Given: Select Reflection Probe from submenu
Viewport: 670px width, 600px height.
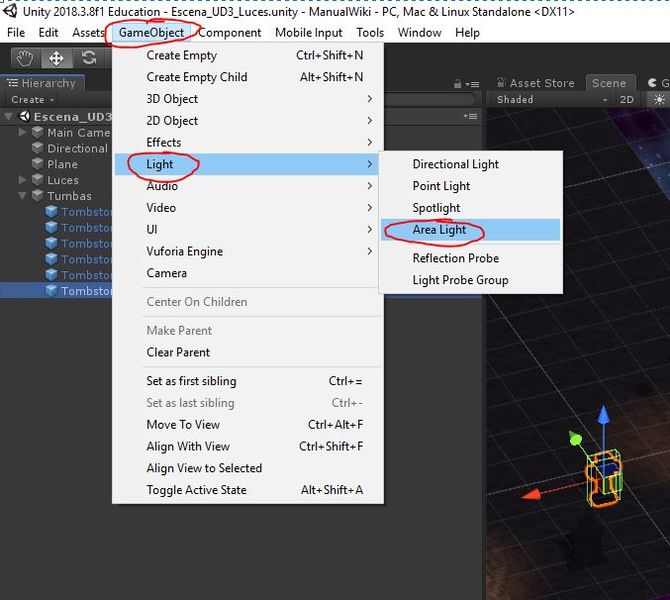Looking at the screenshot, I should [470, 258].
